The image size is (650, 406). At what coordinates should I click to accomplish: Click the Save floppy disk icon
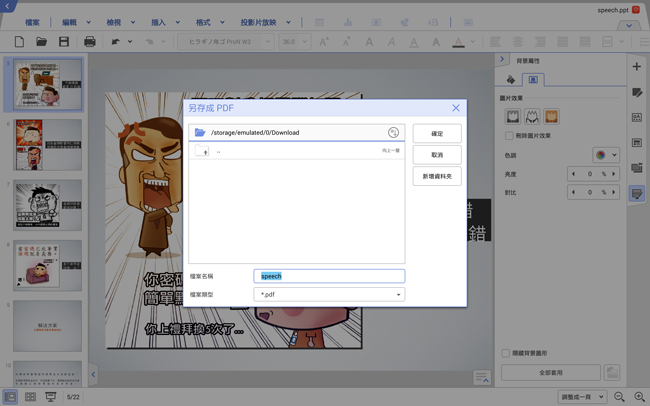pyautogui.click(x=63, y=41)
